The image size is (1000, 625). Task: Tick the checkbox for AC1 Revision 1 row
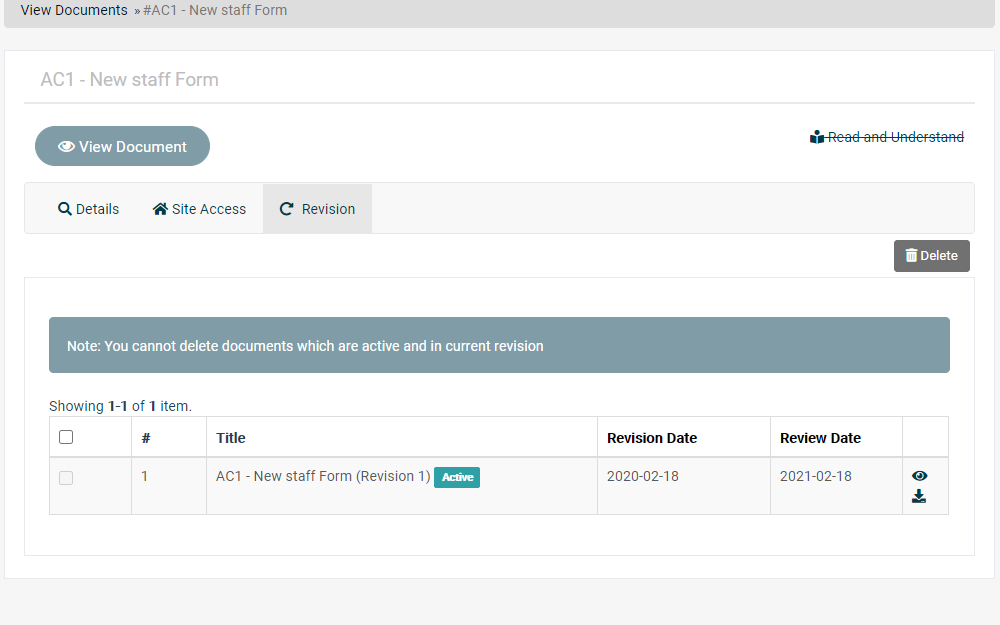[66, 478]
